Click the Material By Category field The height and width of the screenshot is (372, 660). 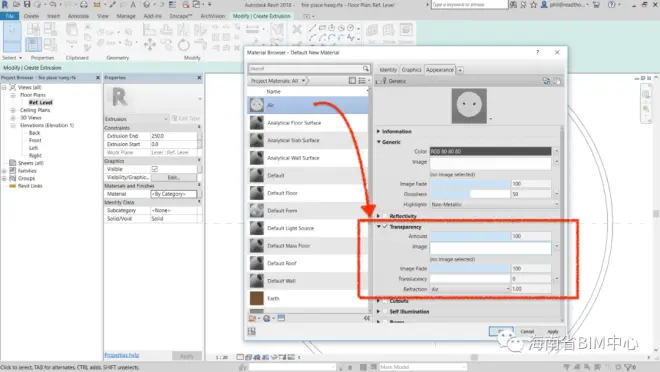click(x=173, y=194)
